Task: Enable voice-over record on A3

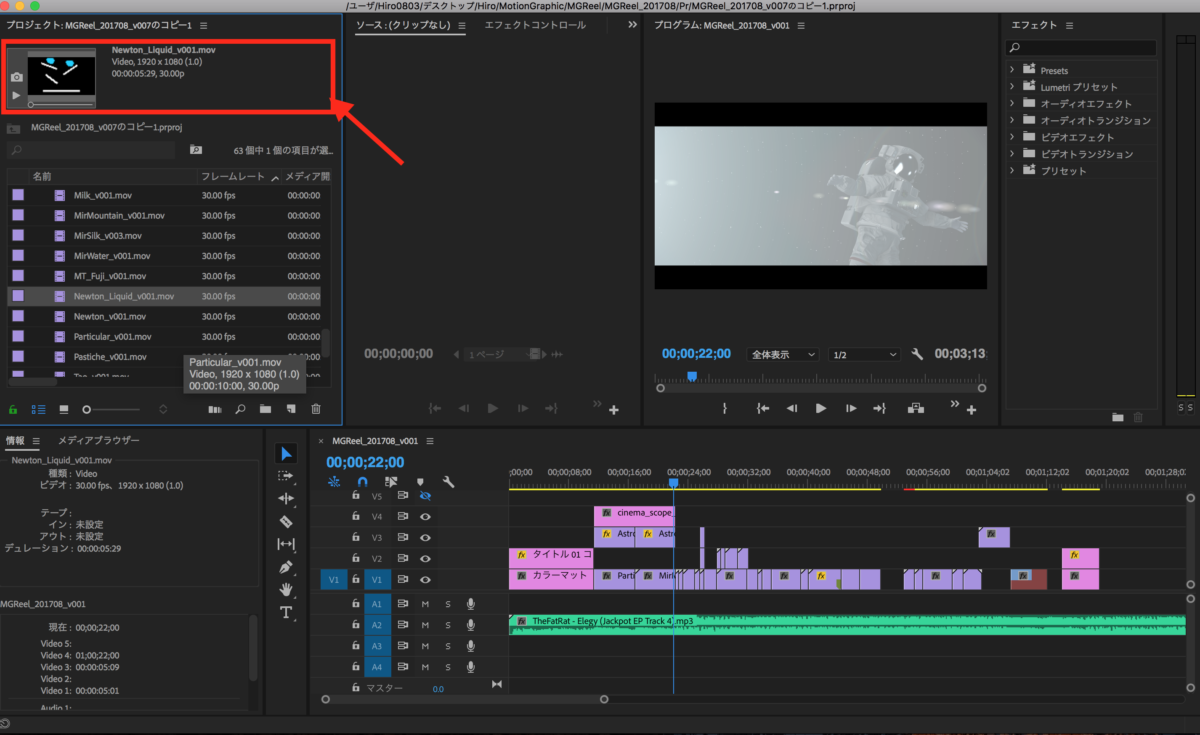Action: (470, 646)
